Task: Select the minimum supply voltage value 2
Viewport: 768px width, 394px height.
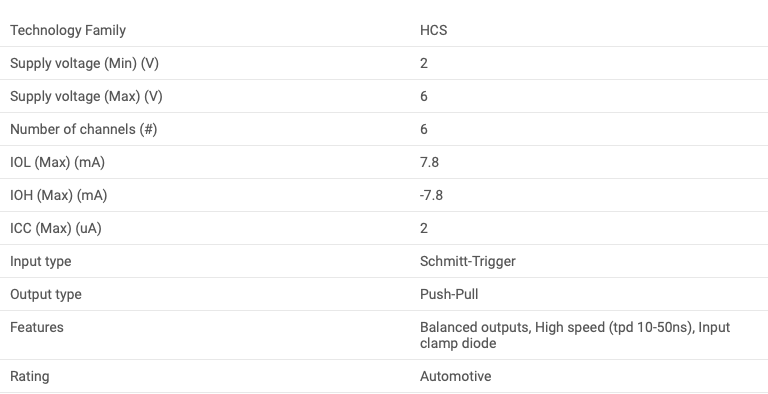Action: [x=424, y=63]
